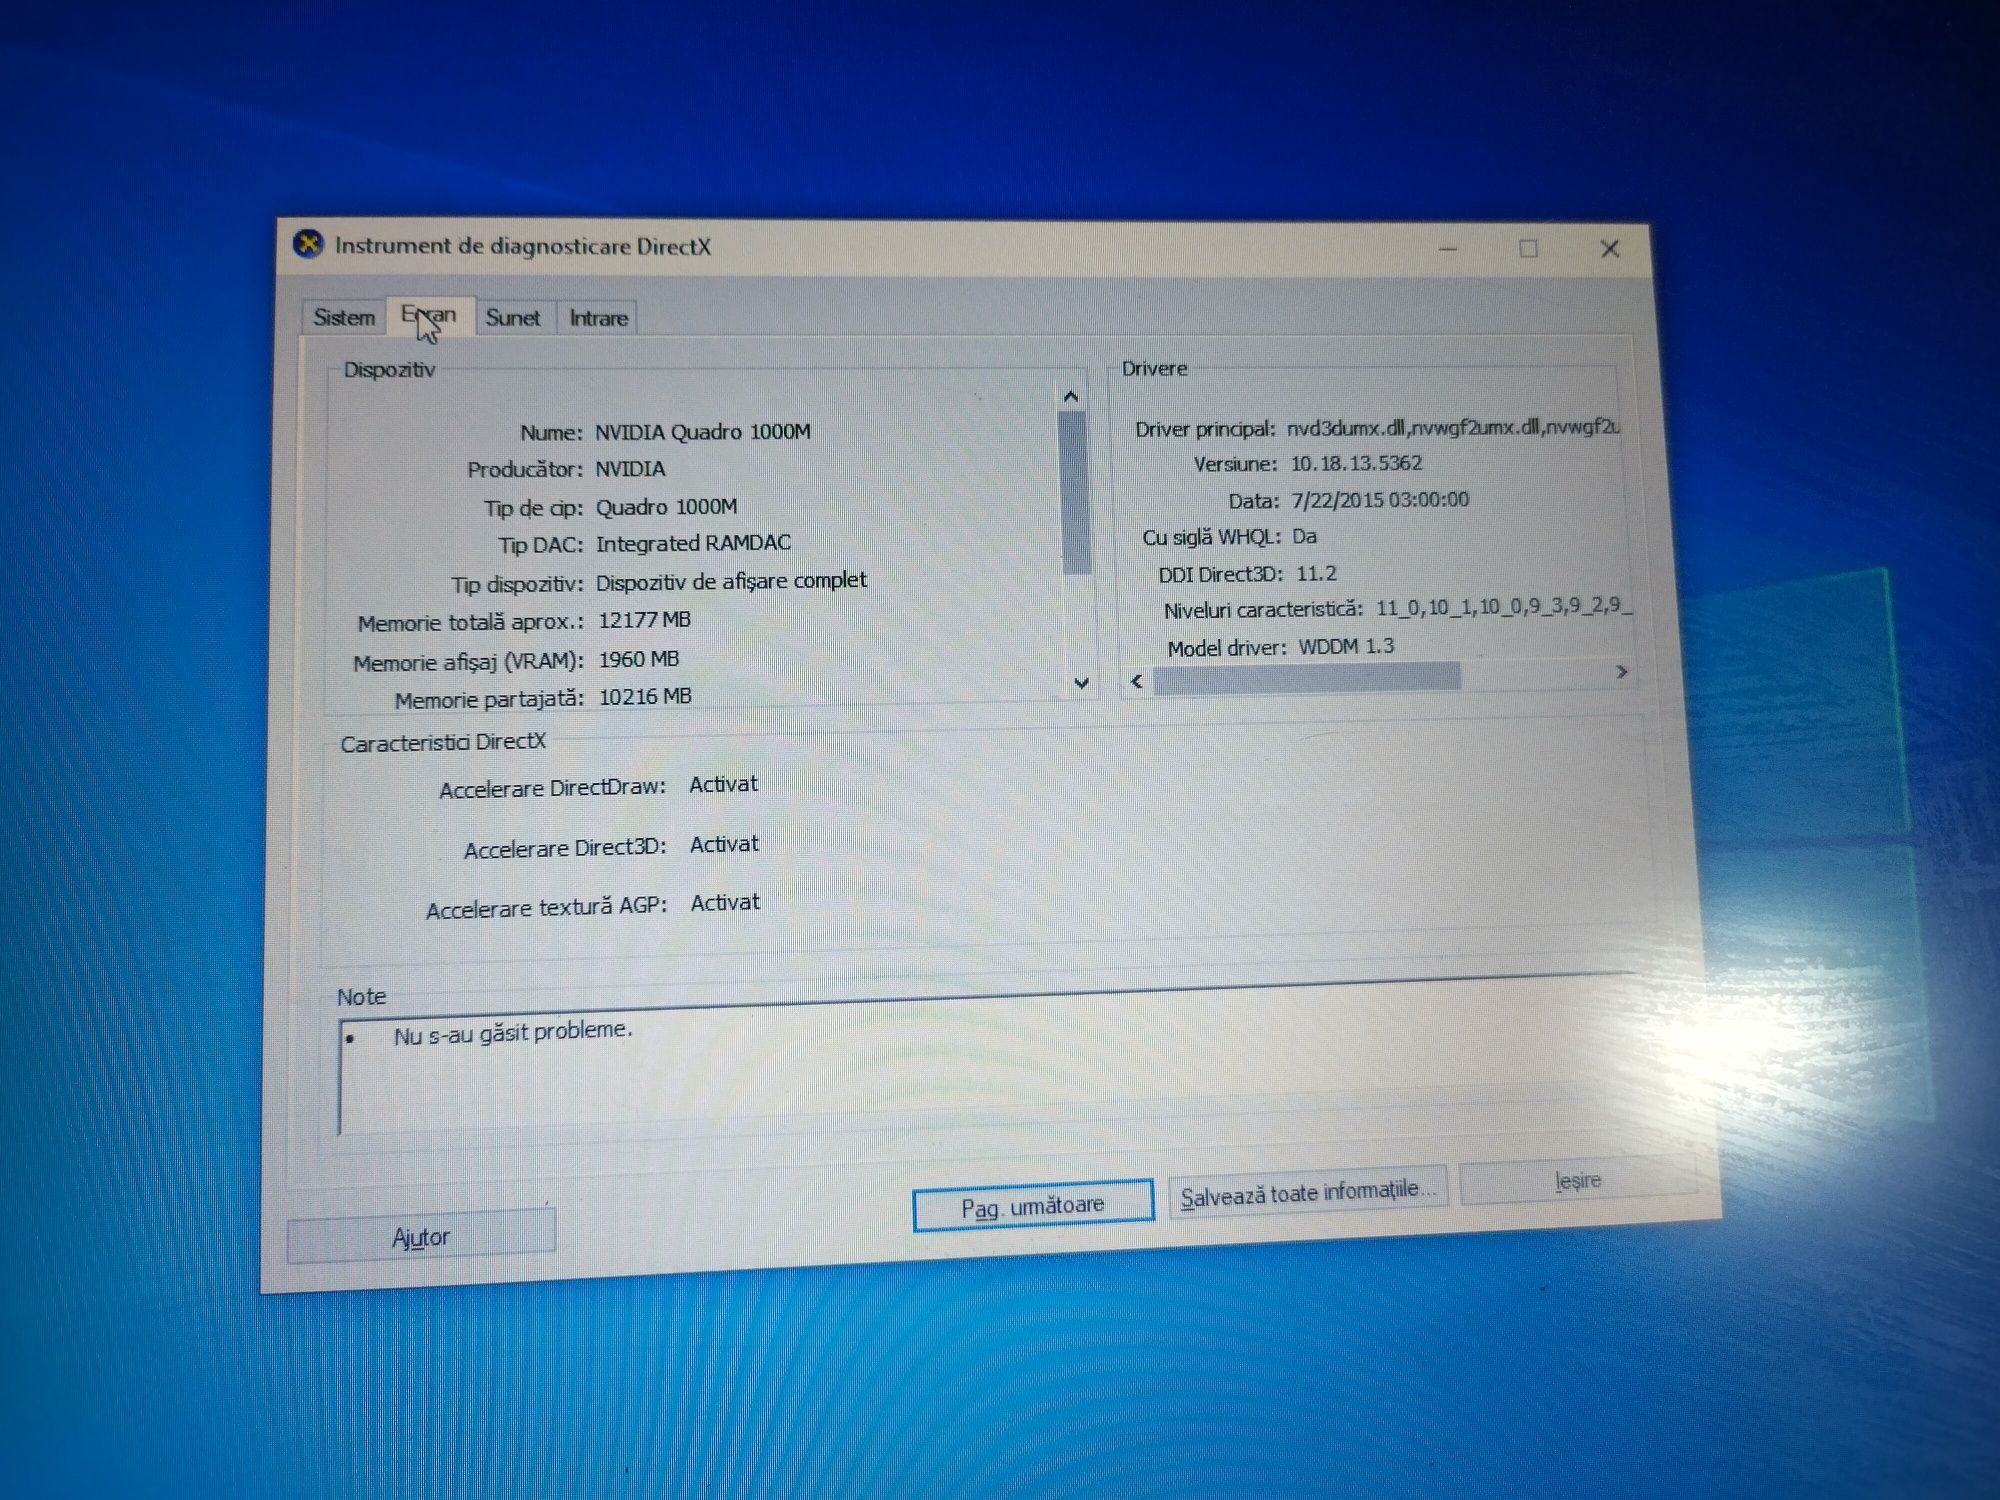Click the Driver principal file list text
Image resolution: width=2000 pixels, height=1500 pixels.
click(1452, 427)
